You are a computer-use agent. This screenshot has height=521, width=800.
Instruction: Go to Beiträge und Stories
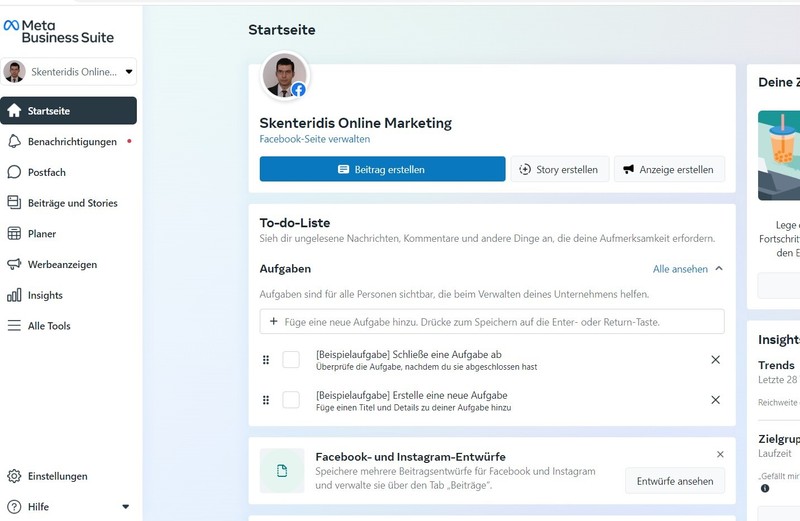pyautogui.click(x=68, y=203)
